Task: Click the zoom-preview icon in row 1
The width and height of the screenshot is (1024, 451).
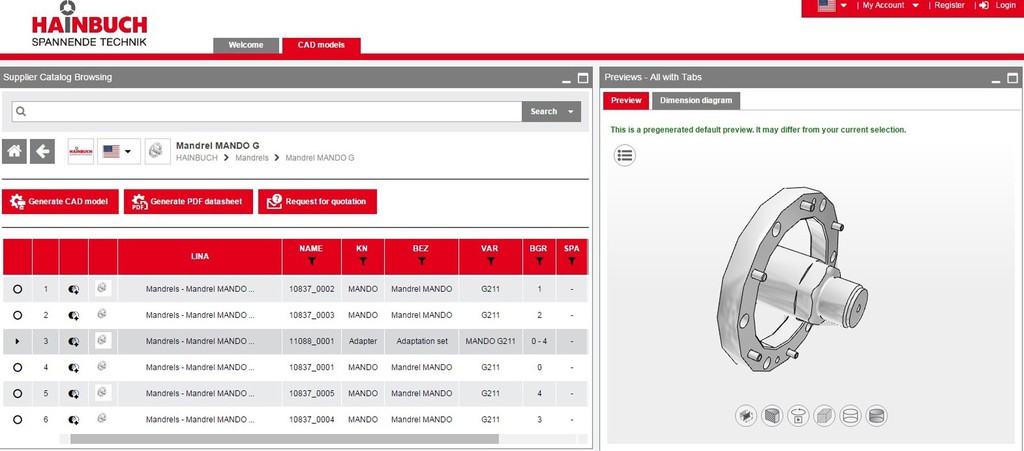Action: pyautogui.click(x=74, y=289)
